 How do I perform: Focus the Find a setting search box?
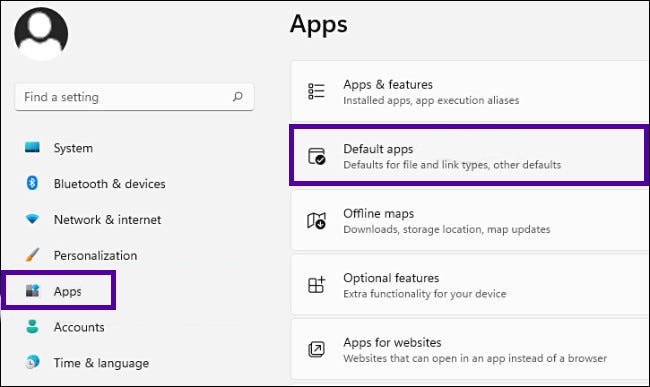[134, 97]
